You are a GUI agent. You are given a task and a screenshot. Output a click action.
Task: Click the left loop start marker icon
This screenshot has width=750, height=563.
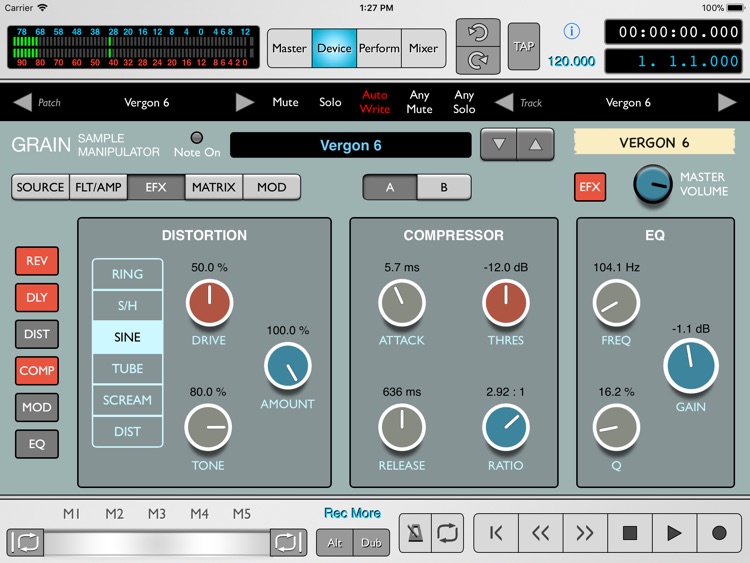tap(25, 542)
